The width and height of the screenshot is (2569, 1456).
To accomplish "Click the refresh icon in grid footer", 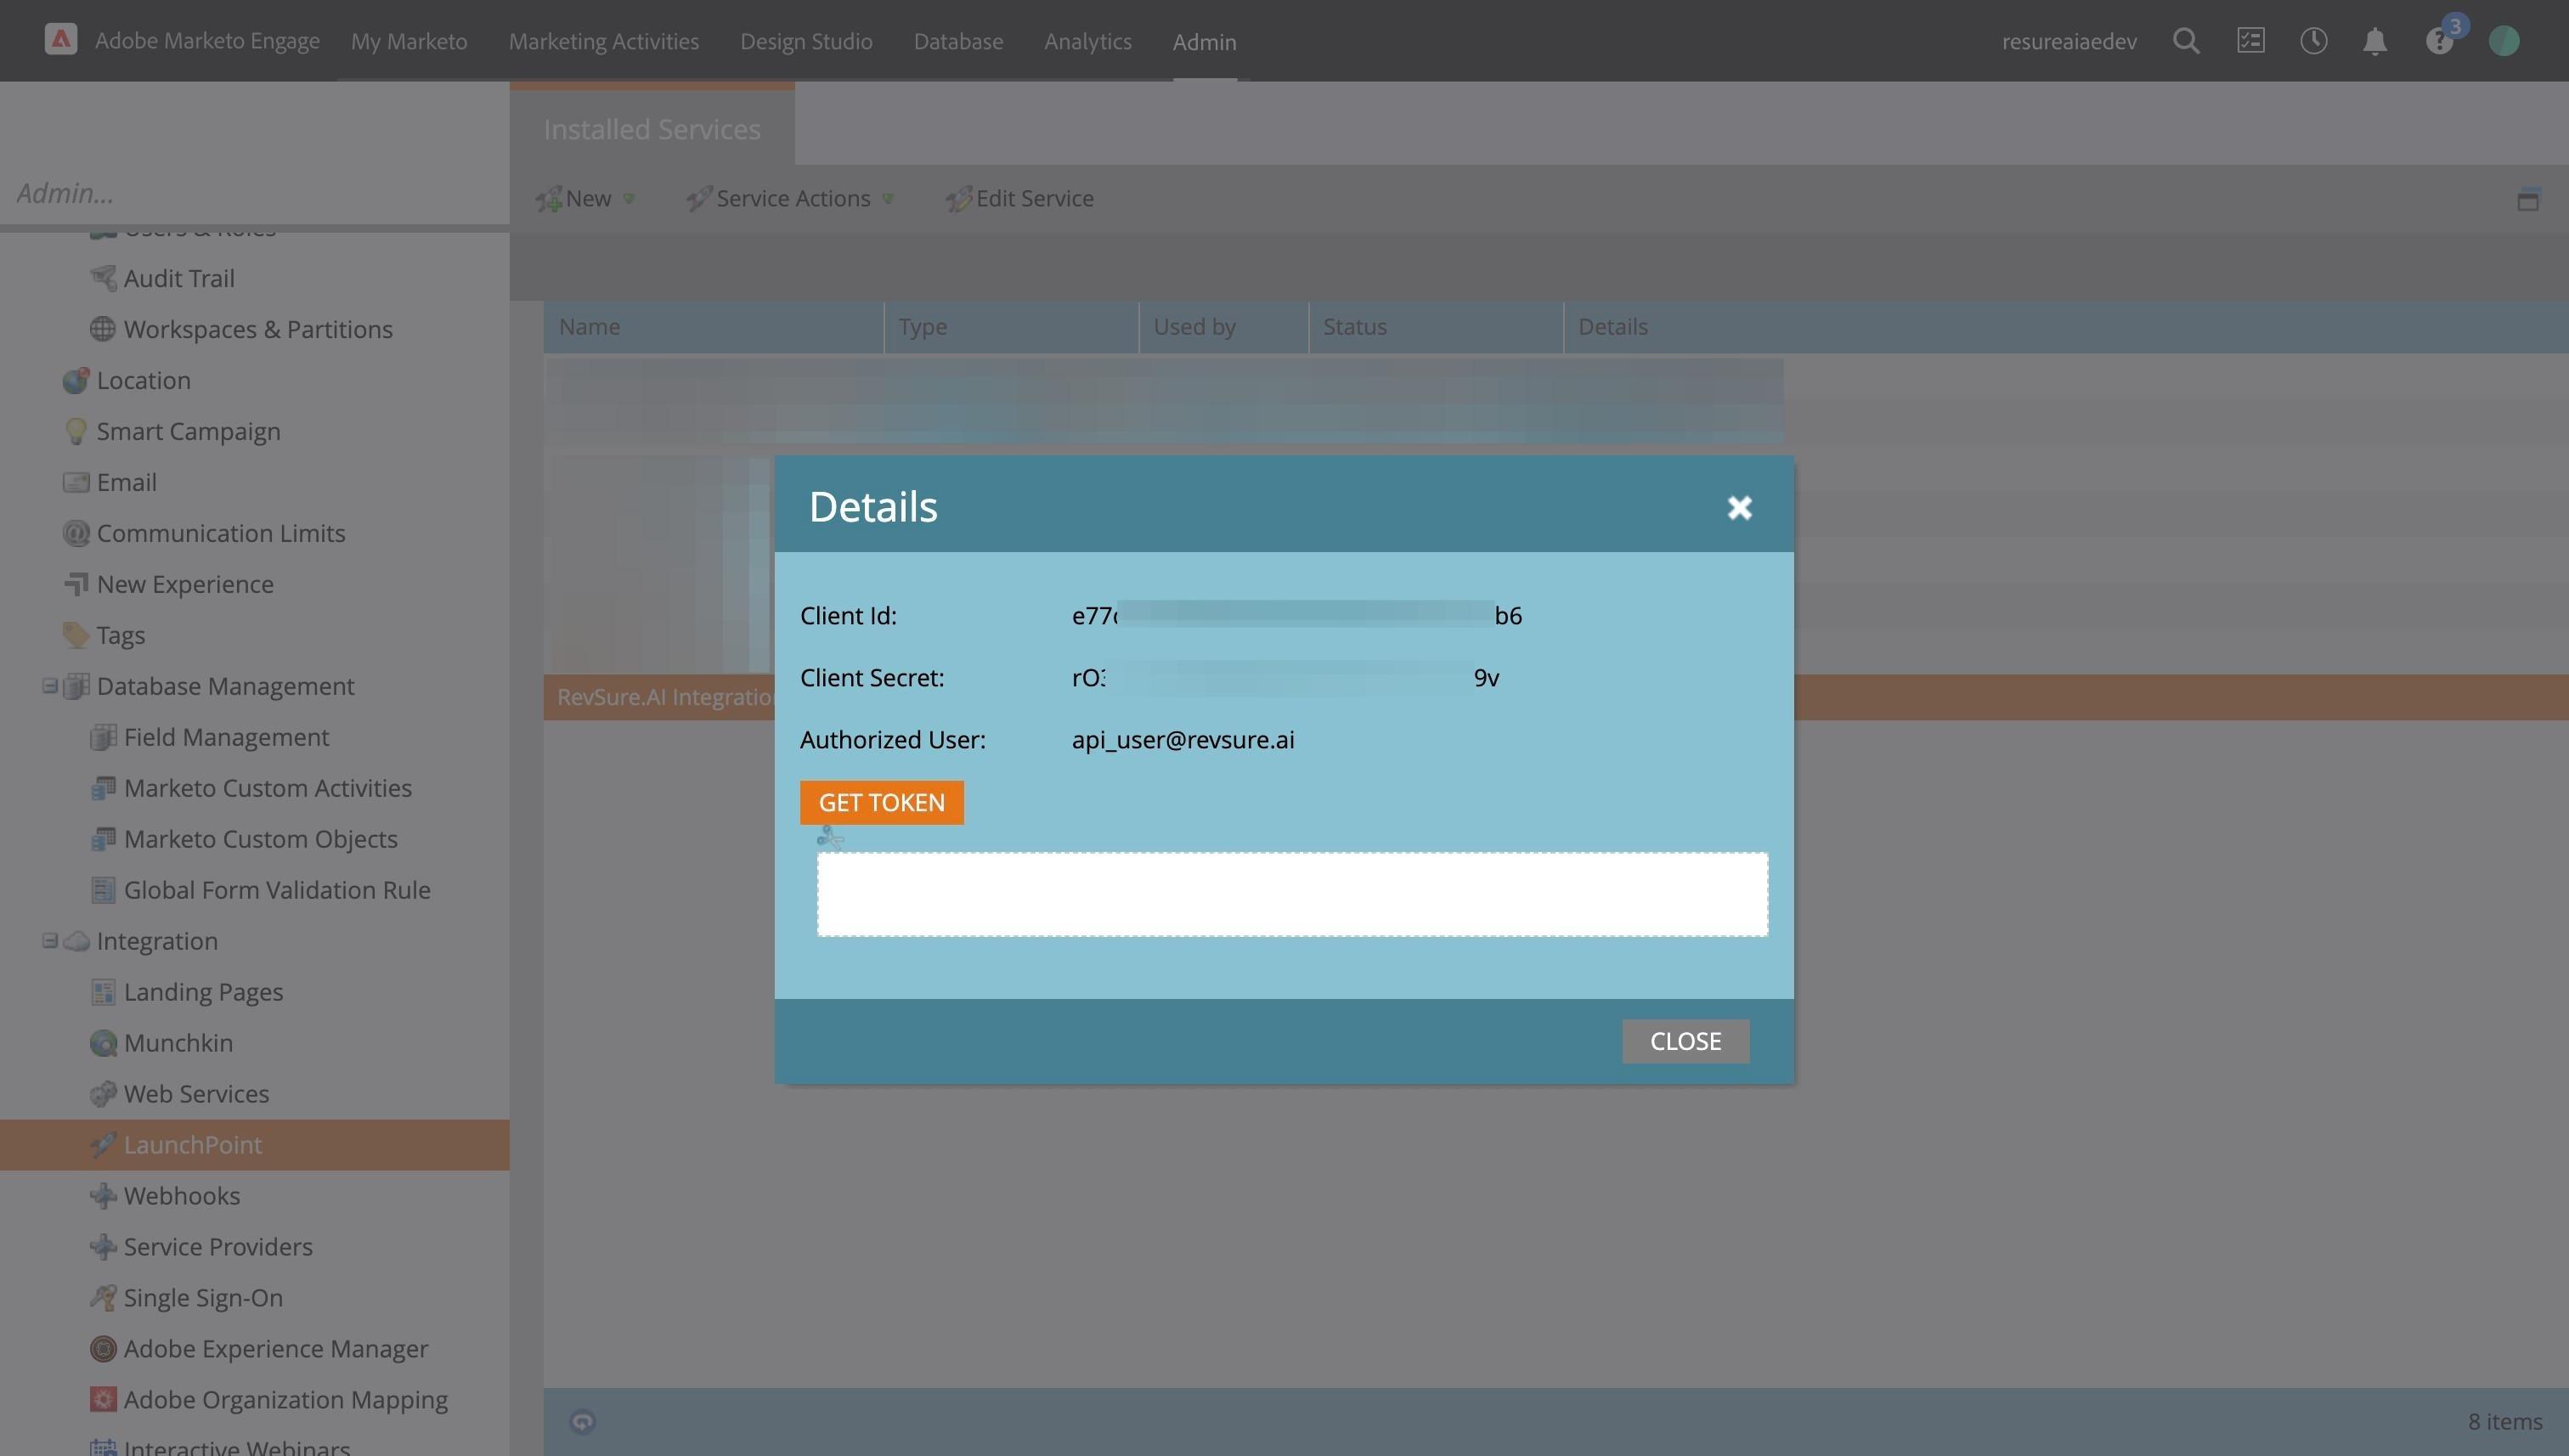I will [x=582, y=1421].
